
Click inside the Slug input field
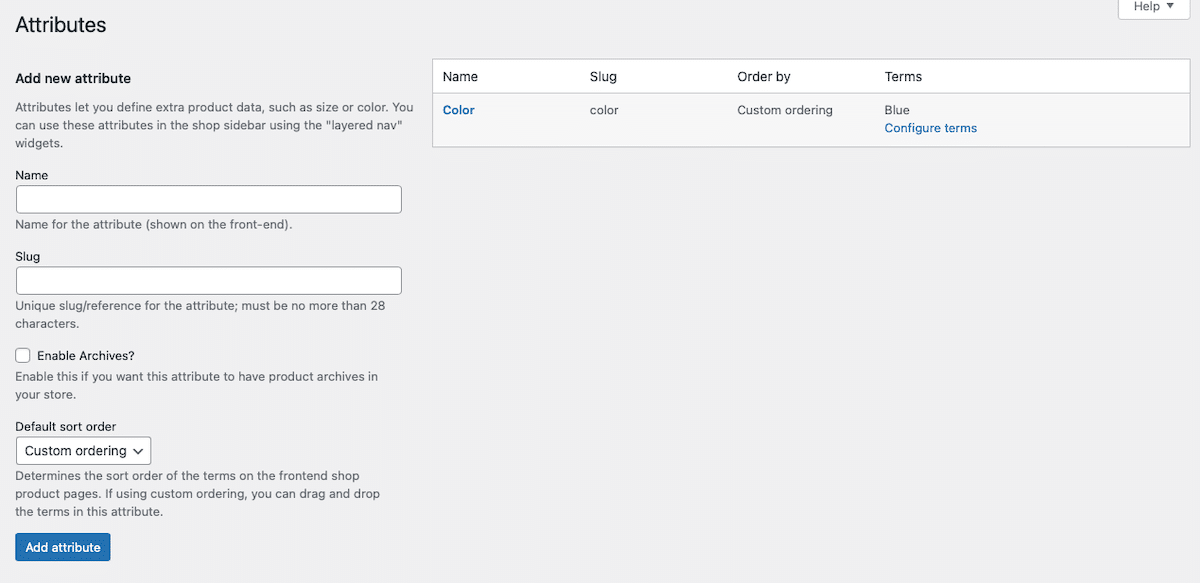(208, 280)
